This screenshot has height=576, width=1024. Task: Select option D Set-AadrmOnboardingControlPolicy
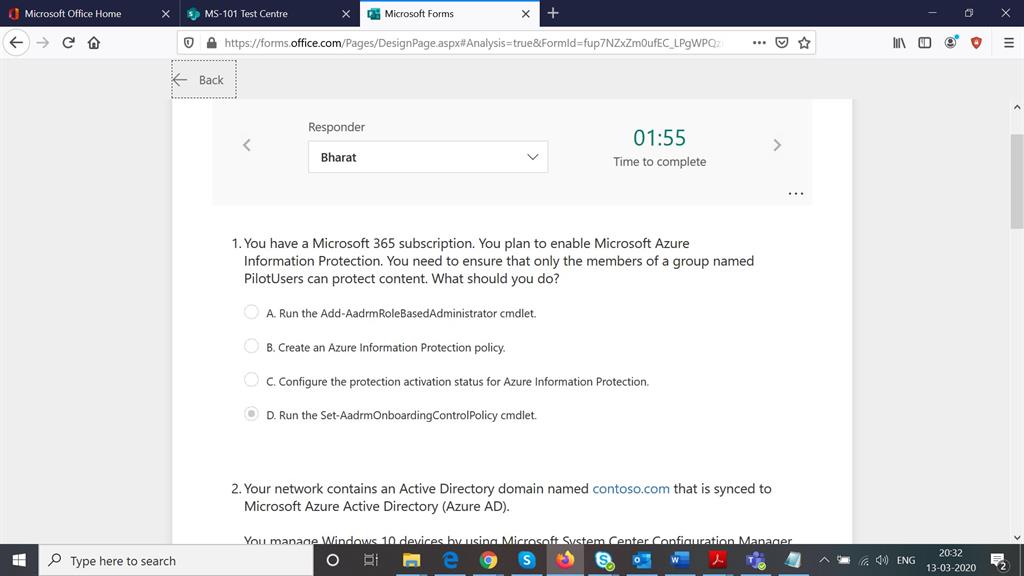tap(251, 414)
